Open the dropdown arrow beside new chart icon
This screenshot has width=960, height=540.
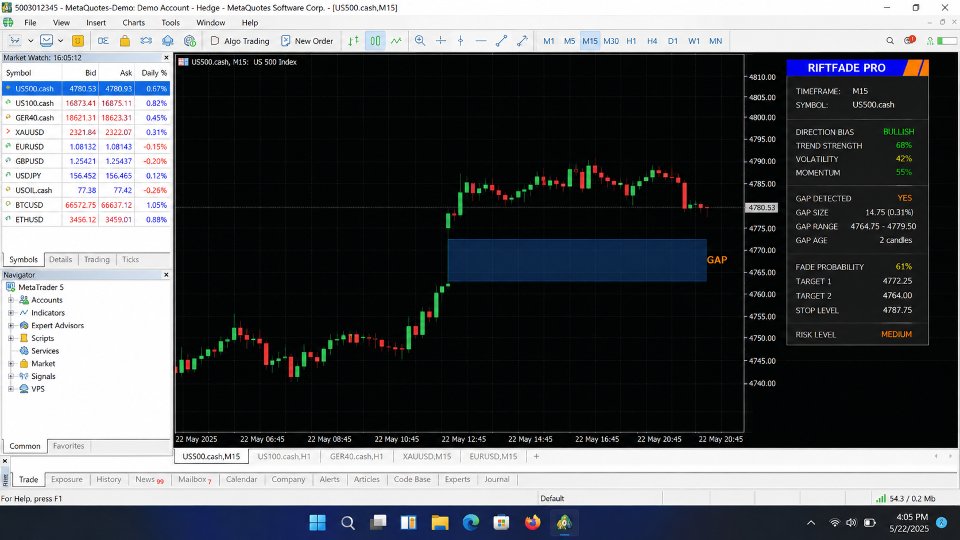(x=30, y=41)
